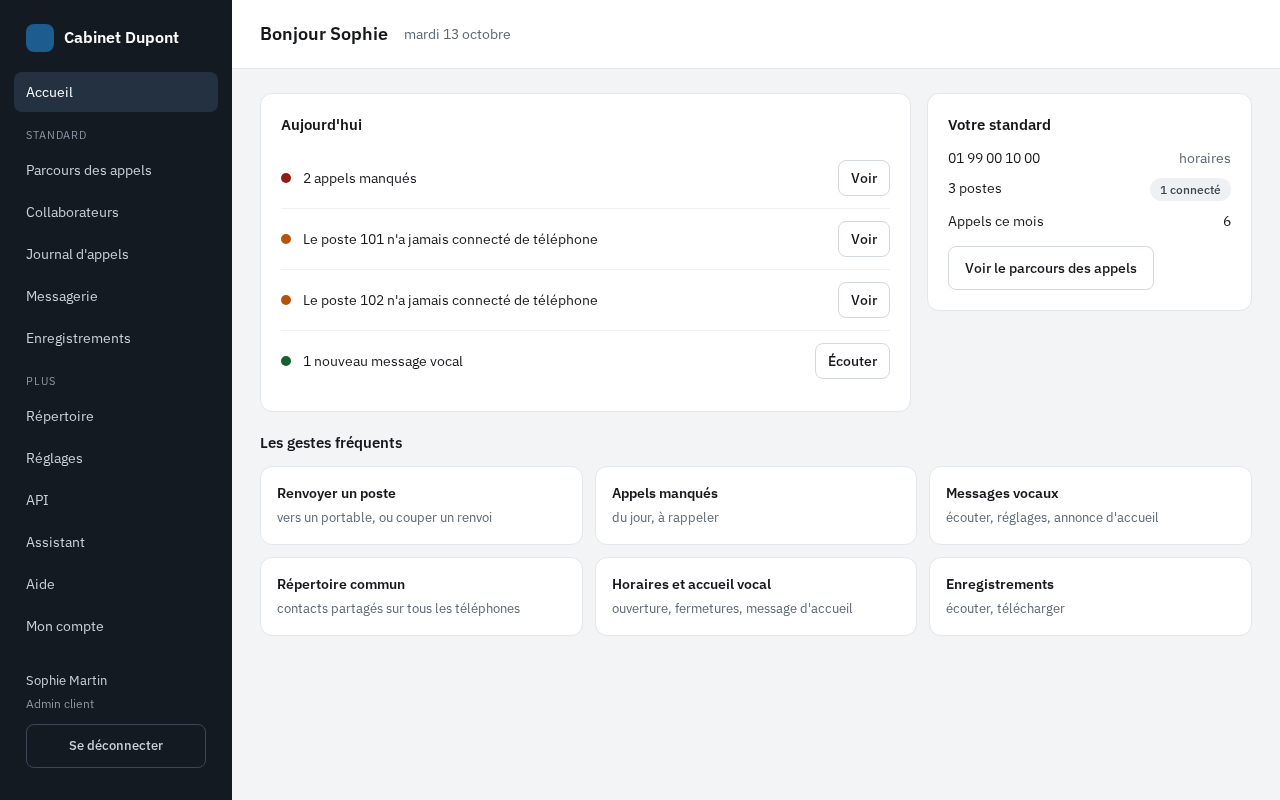Go to Parcours des appels in the sidebar
The image size is (1280, 800).
[x=116, y=170]
